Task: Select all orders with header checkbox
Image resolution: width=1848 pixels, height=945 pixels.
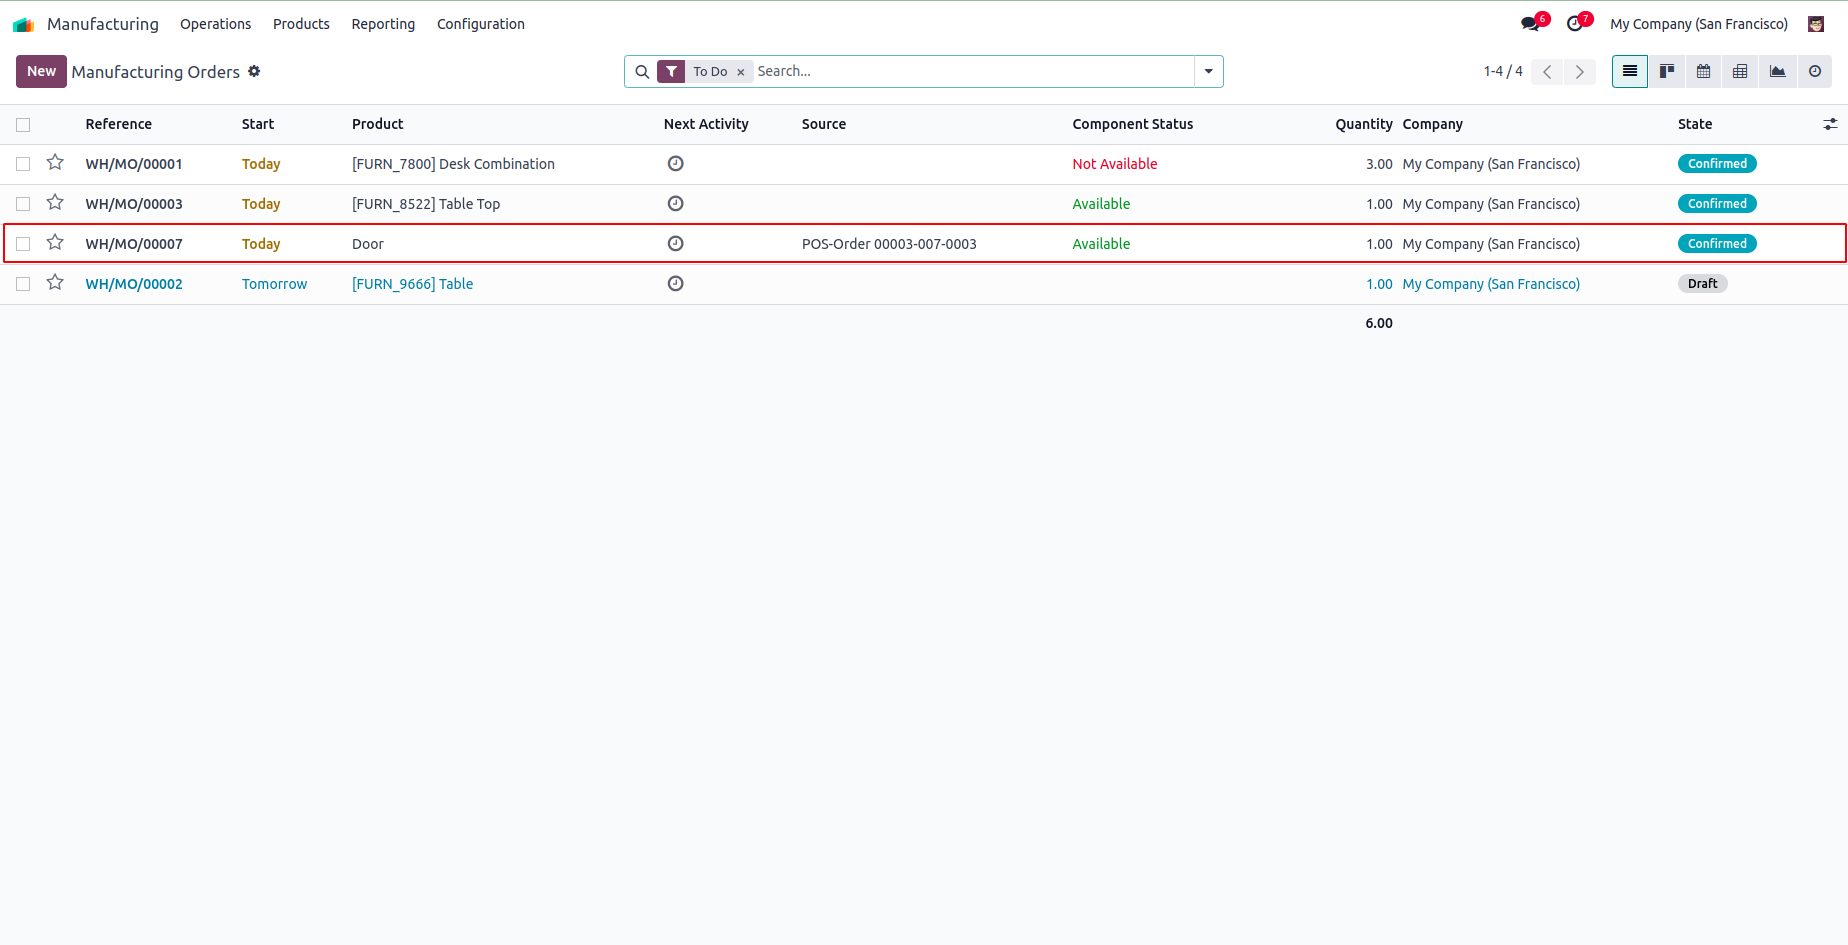Action: pyautogui.click(x=23, y=125)
